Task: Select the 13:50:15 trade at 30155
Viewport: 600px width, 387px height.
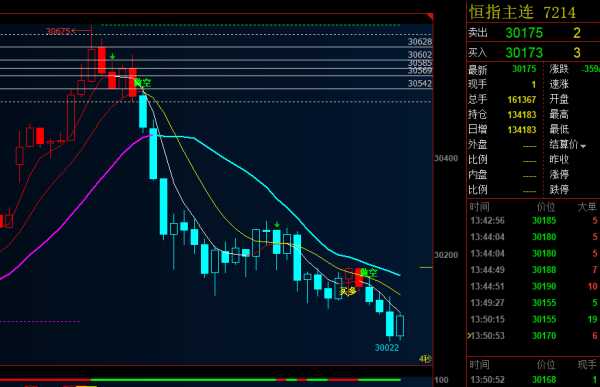Action: [533, 319]
